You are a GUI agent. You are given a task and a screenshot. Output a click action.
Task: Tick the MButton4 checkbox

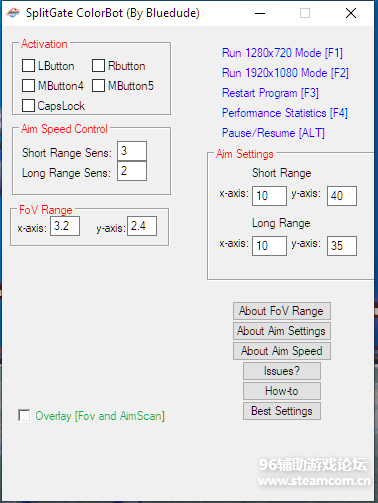28,86
